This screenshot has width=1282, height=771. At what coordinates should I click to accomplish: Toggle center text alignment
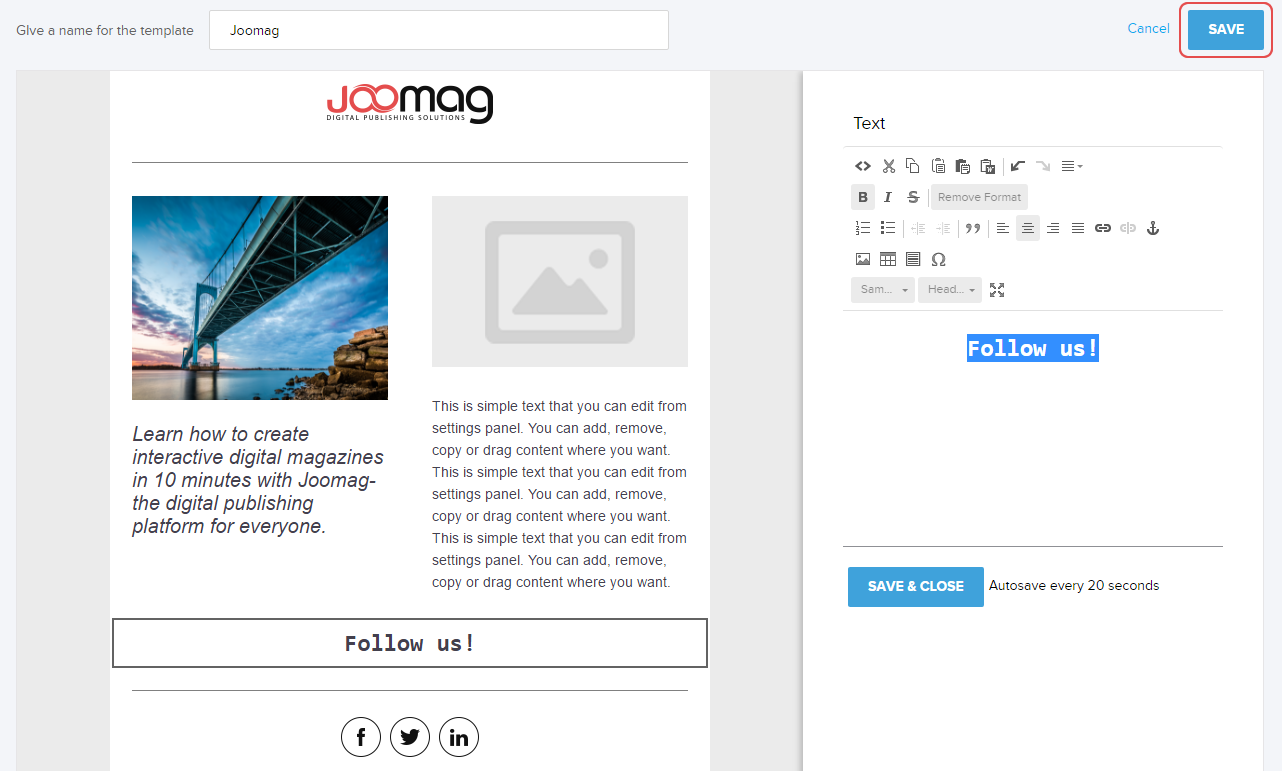tap(1028, 228)
